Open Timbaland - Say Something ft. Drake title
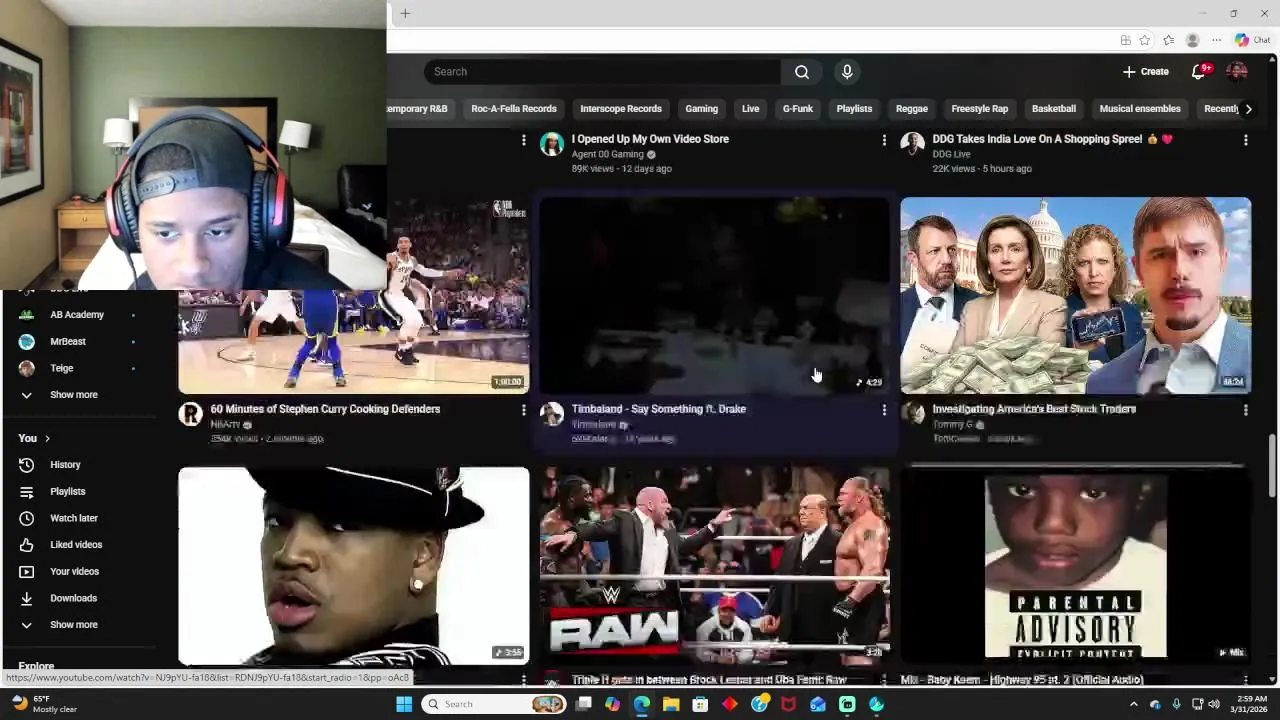This screenshot has height=720, width=1280. [x=658, y=409]
